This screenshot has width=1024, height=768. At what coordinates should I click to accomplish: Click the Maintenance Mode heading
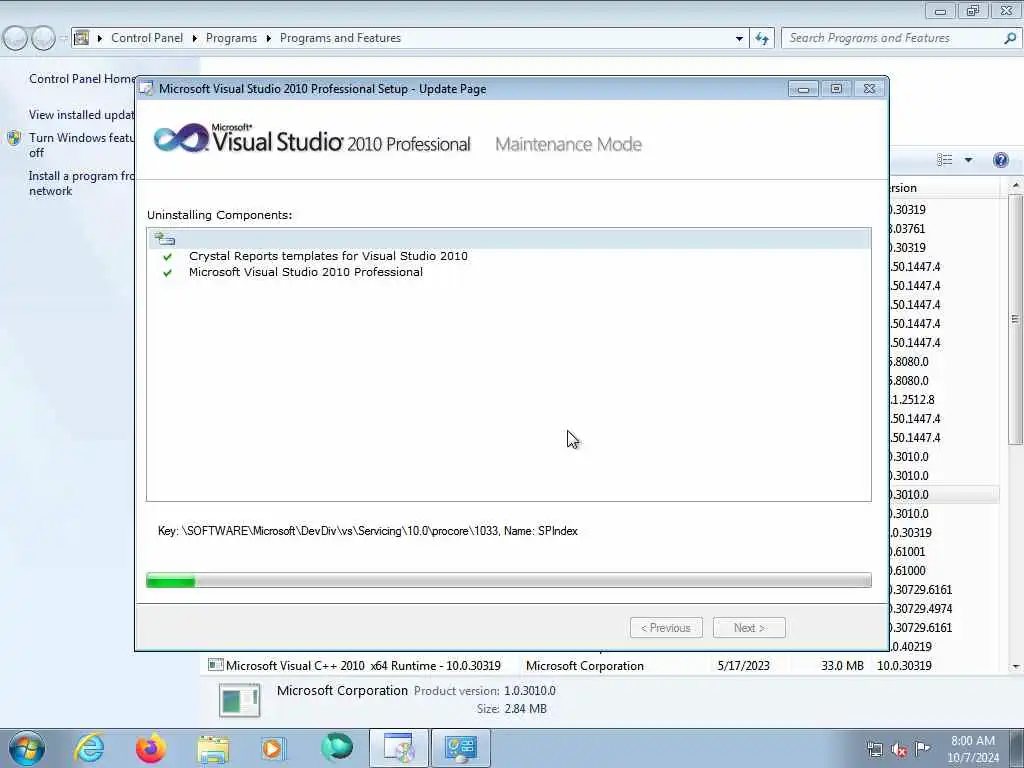(568, 144)
